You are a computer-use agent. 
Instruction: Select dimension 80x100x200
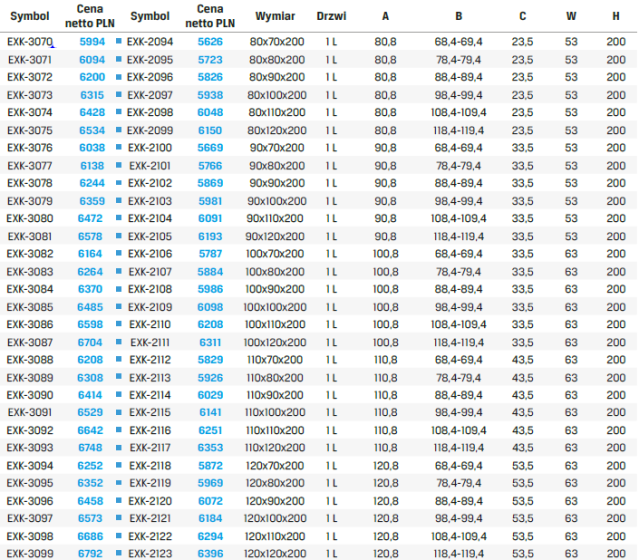pos(277,95)
